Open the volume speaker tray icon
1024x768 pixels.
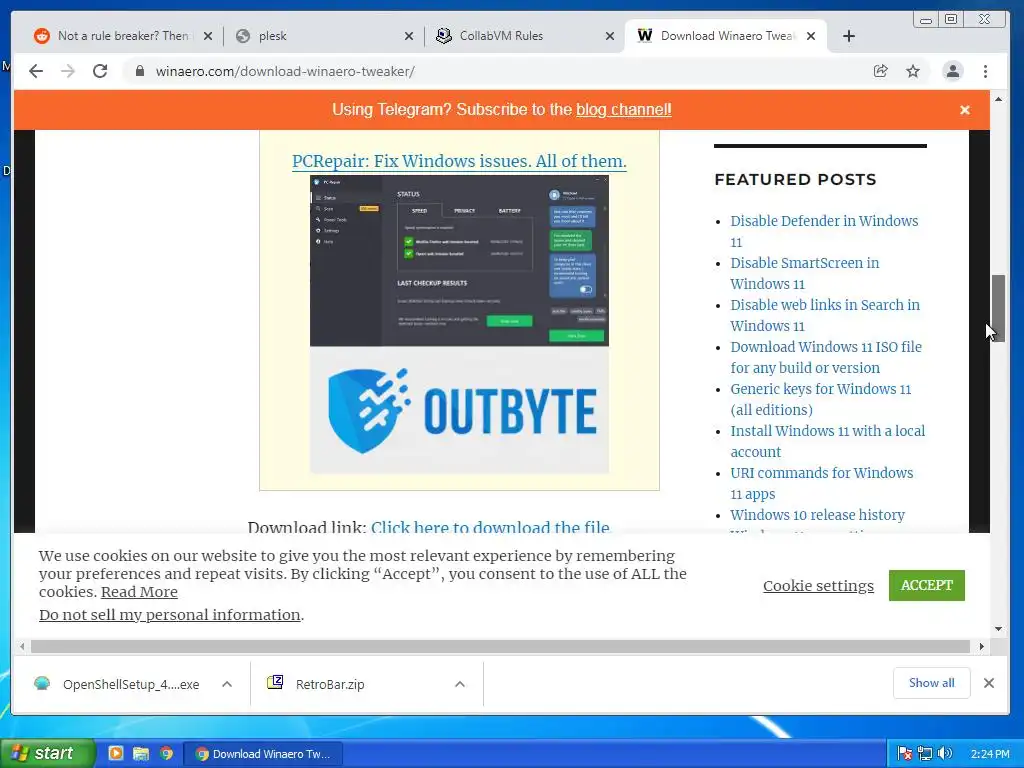coord(944,754)
